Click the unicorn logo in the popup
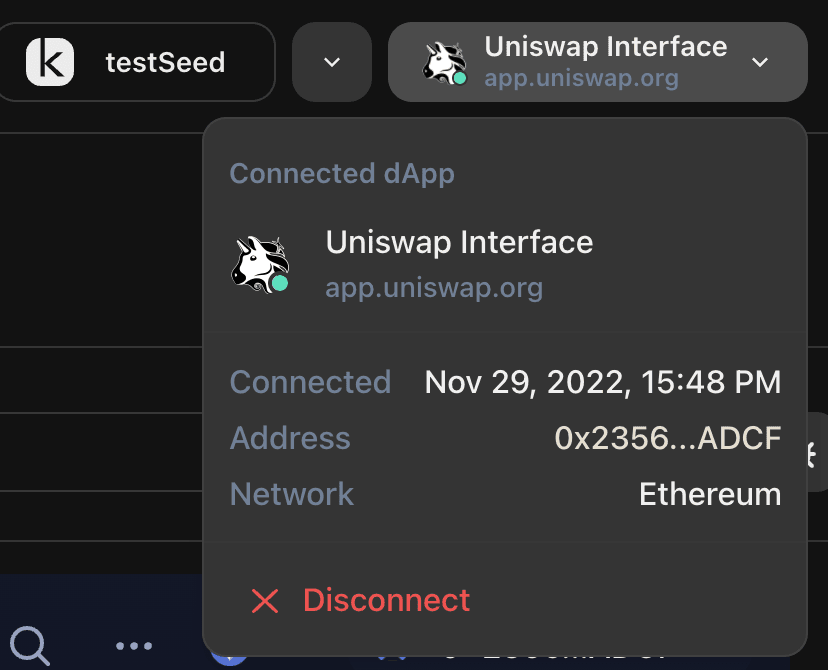 [260, 264]
